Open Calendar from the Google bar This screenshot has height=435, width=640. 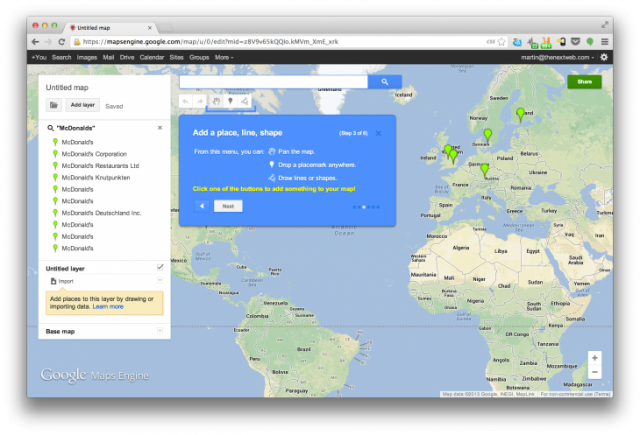(x=152, y=57)
